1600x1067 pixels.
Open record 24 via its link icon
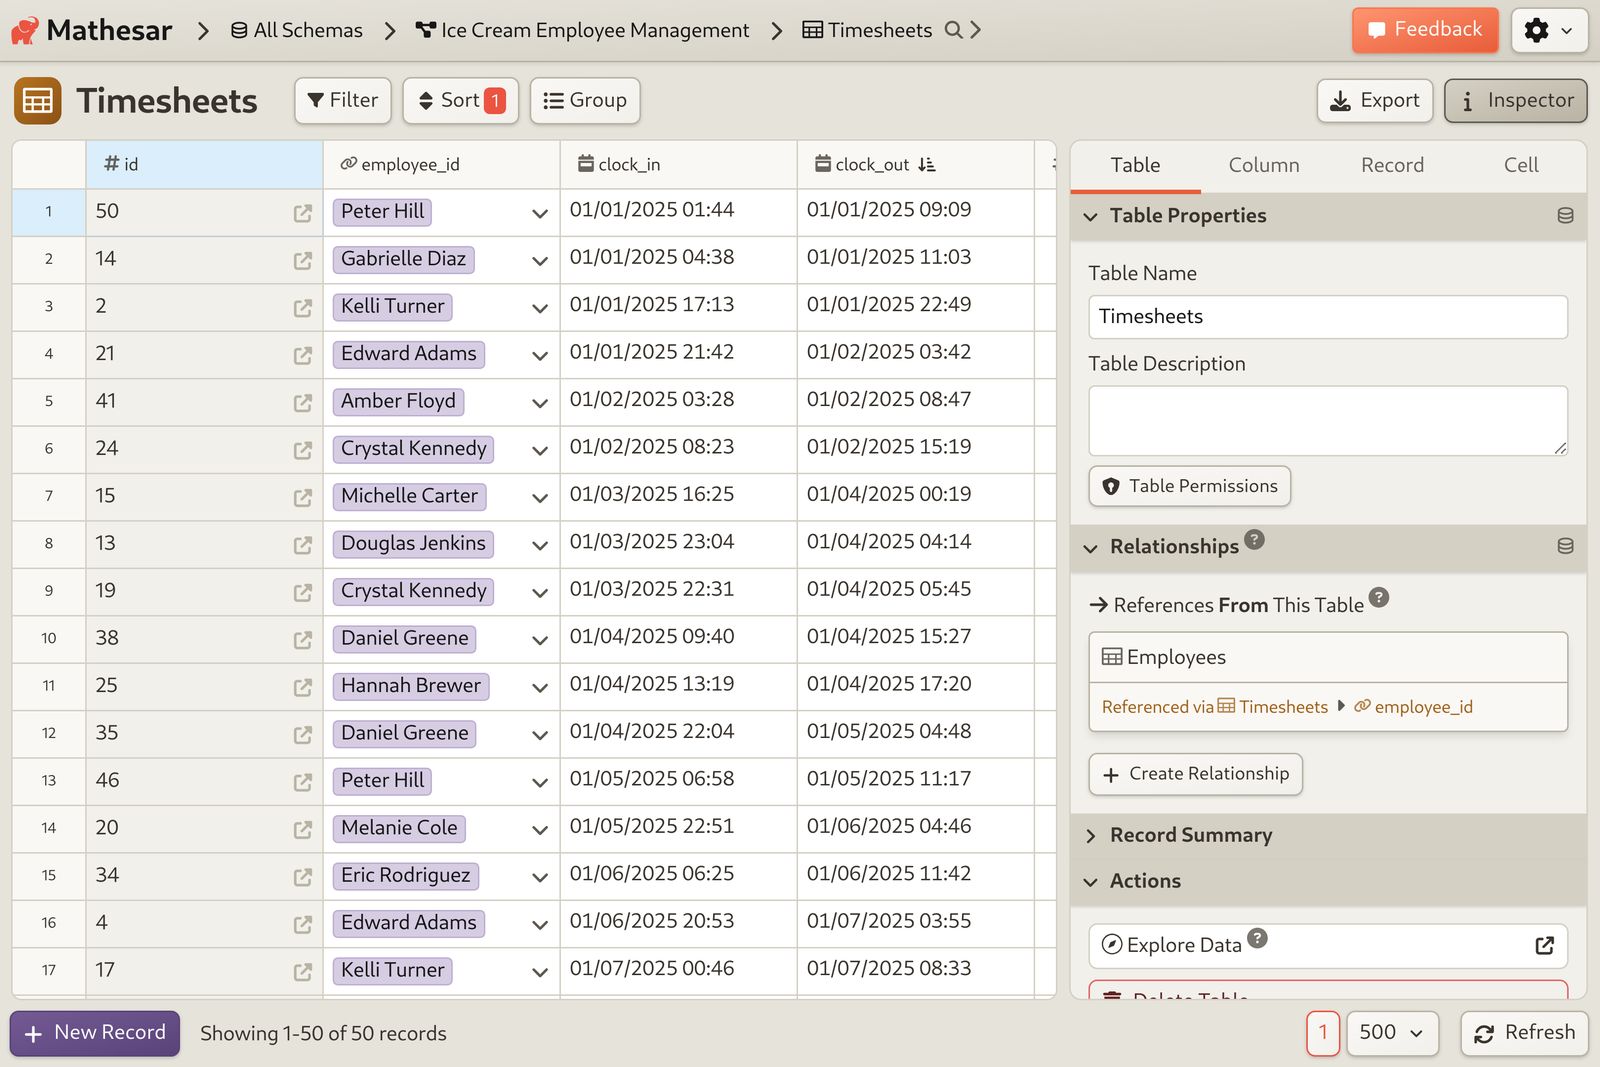tap(303, 450)
